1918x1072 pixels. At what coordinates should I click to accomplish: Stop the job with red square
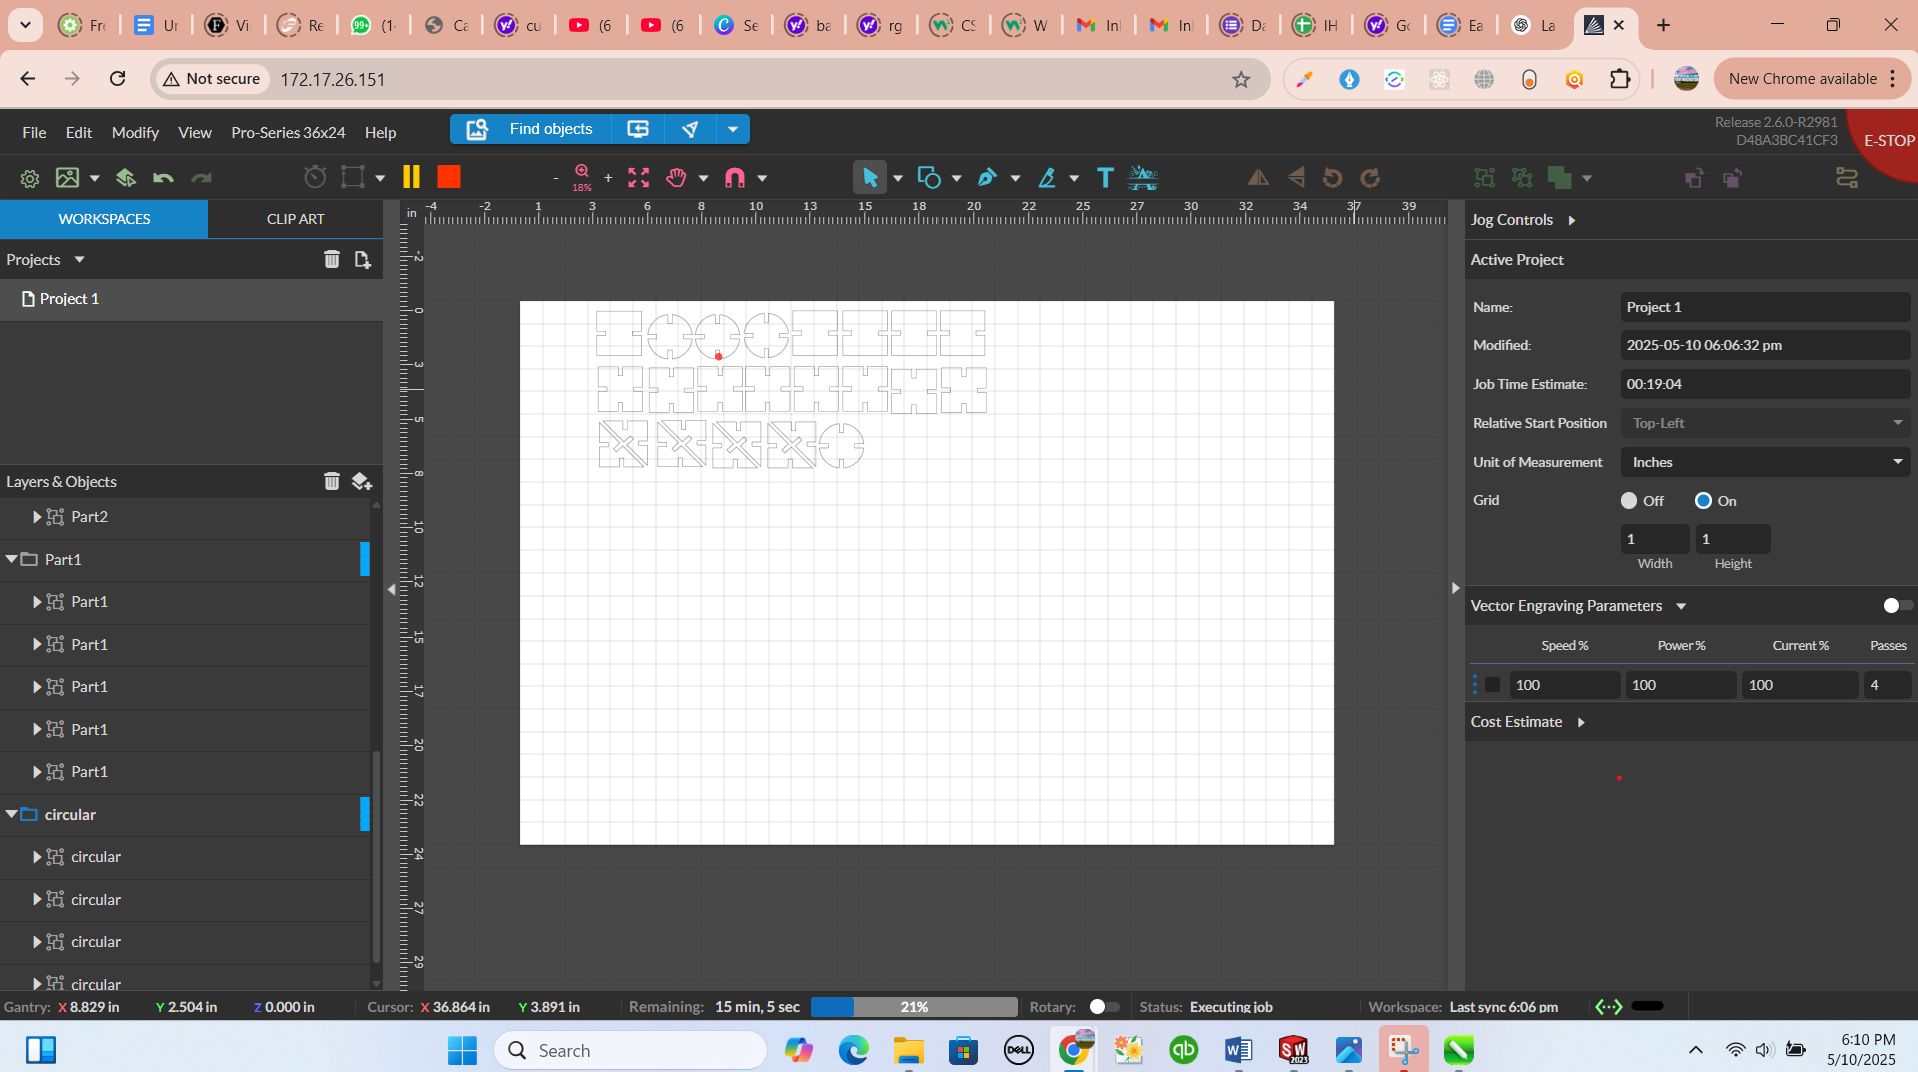coord(449,177)
